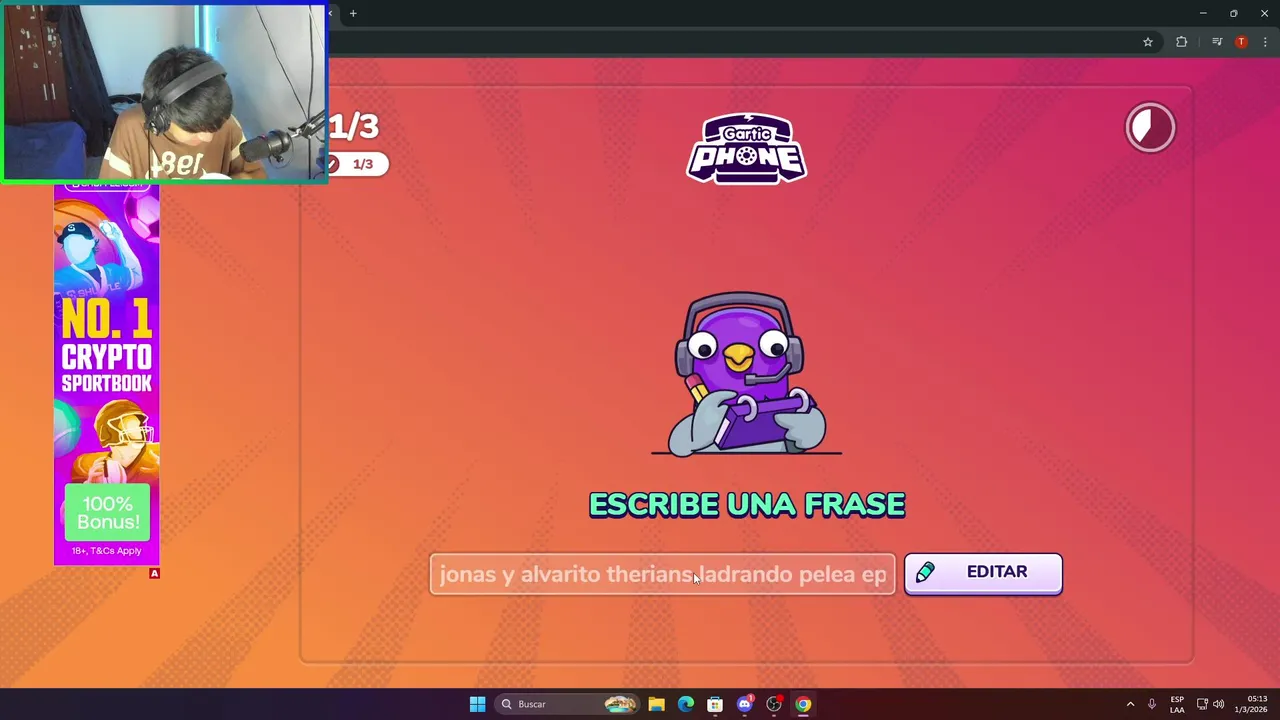Open Chrome three-dot menu

coord(1265,42)
